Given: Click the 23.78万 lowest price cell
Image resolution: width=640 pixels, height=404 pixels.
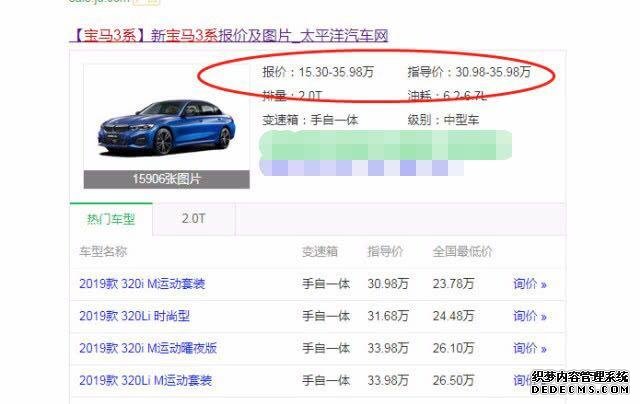Looking at the screenshot, I should tap(453, 284).
